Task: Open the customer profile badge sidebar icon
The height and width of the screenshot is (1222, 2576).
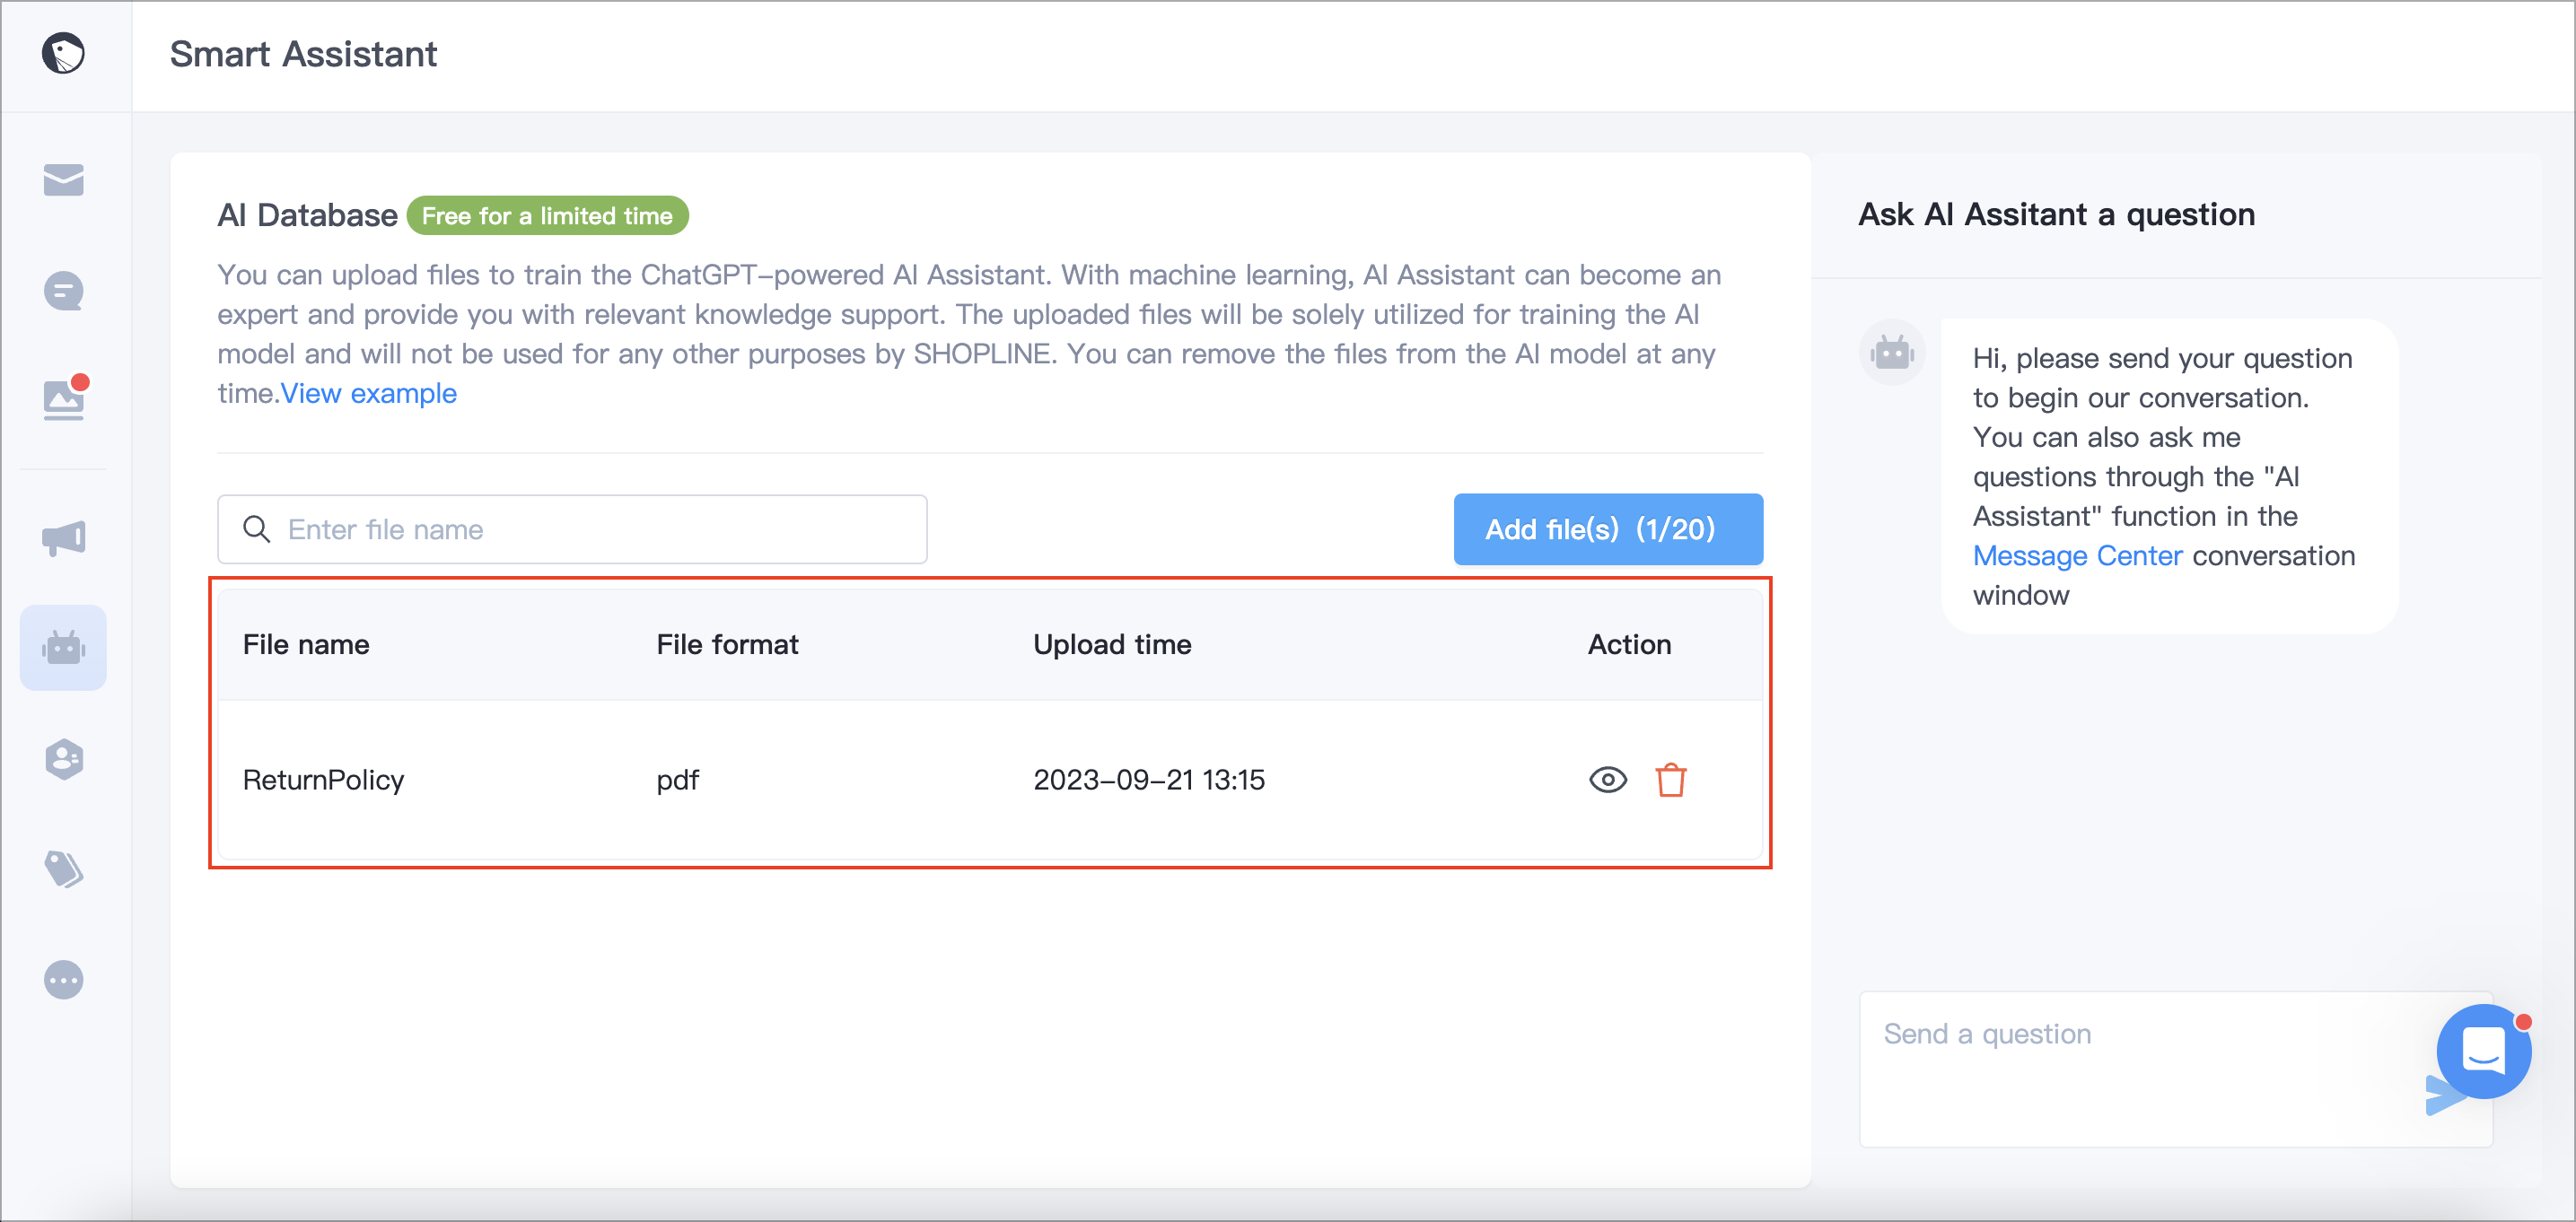Action: [63, 759]
